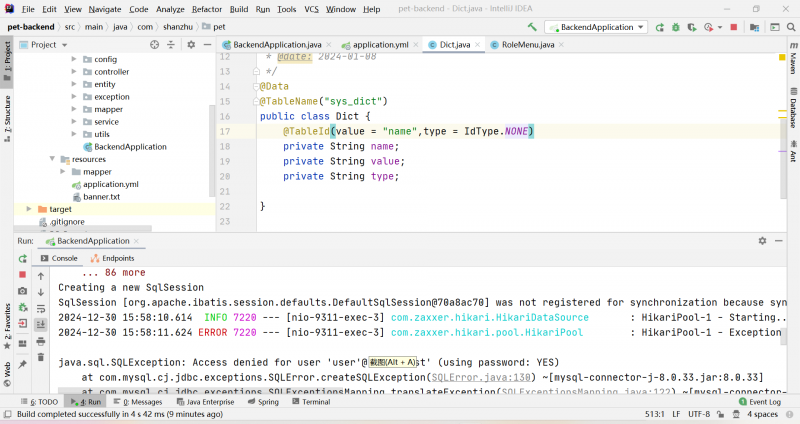Rerun application from Run panel sidebar
Viewport: 800px width, 424px height.
(22, 259)
